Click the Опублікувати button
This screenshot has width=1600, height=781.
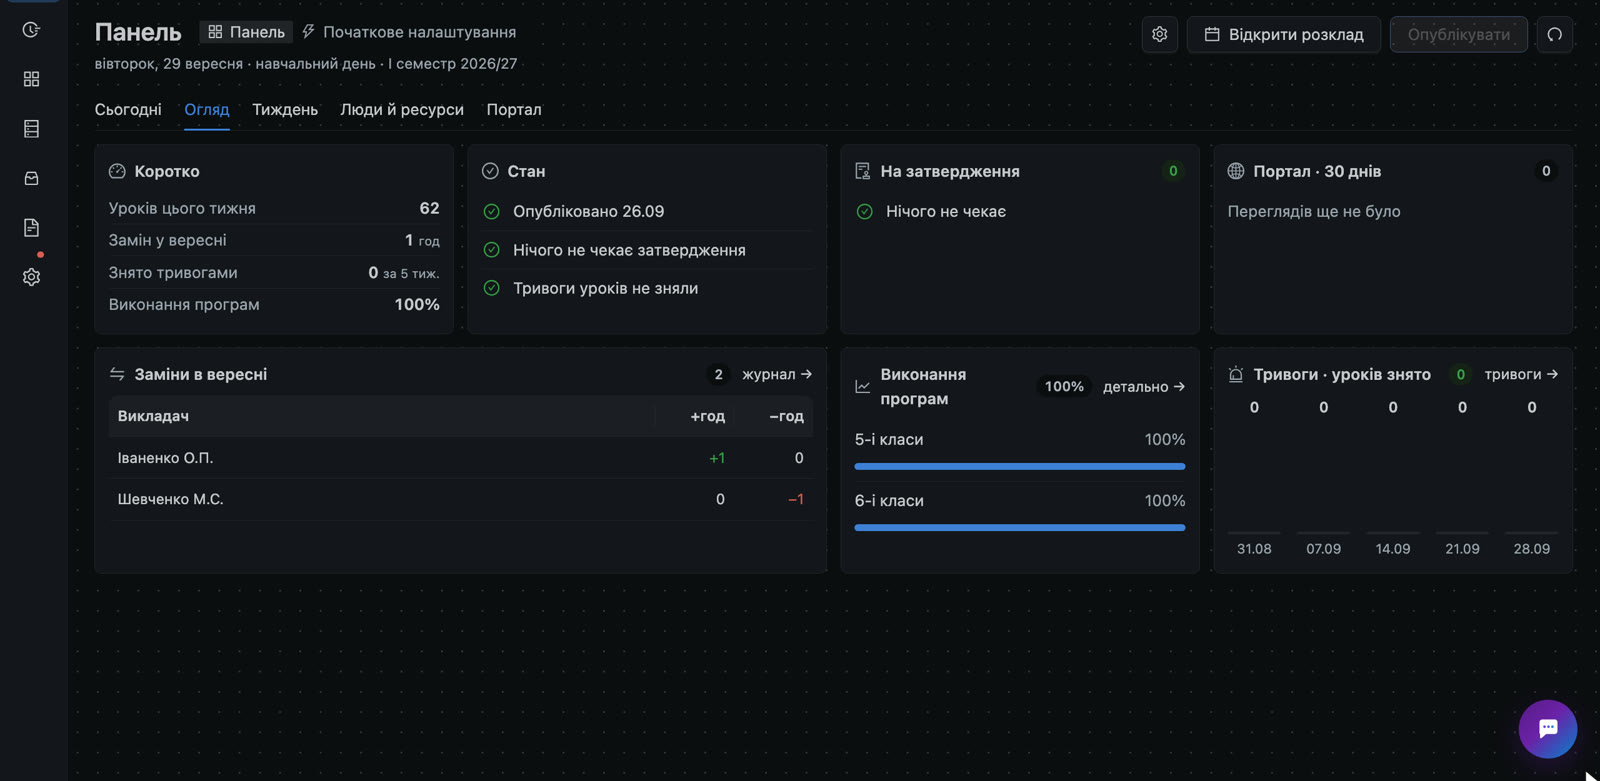(x=1459, y=35)
